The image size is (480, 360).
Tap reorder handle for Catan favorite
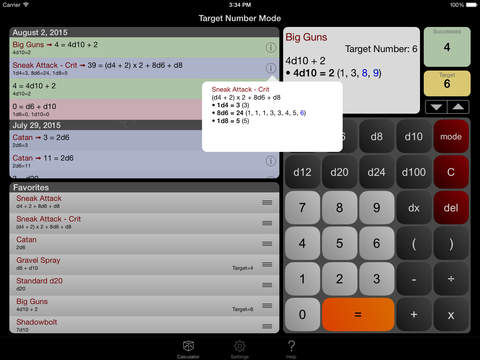pos(267,244)
